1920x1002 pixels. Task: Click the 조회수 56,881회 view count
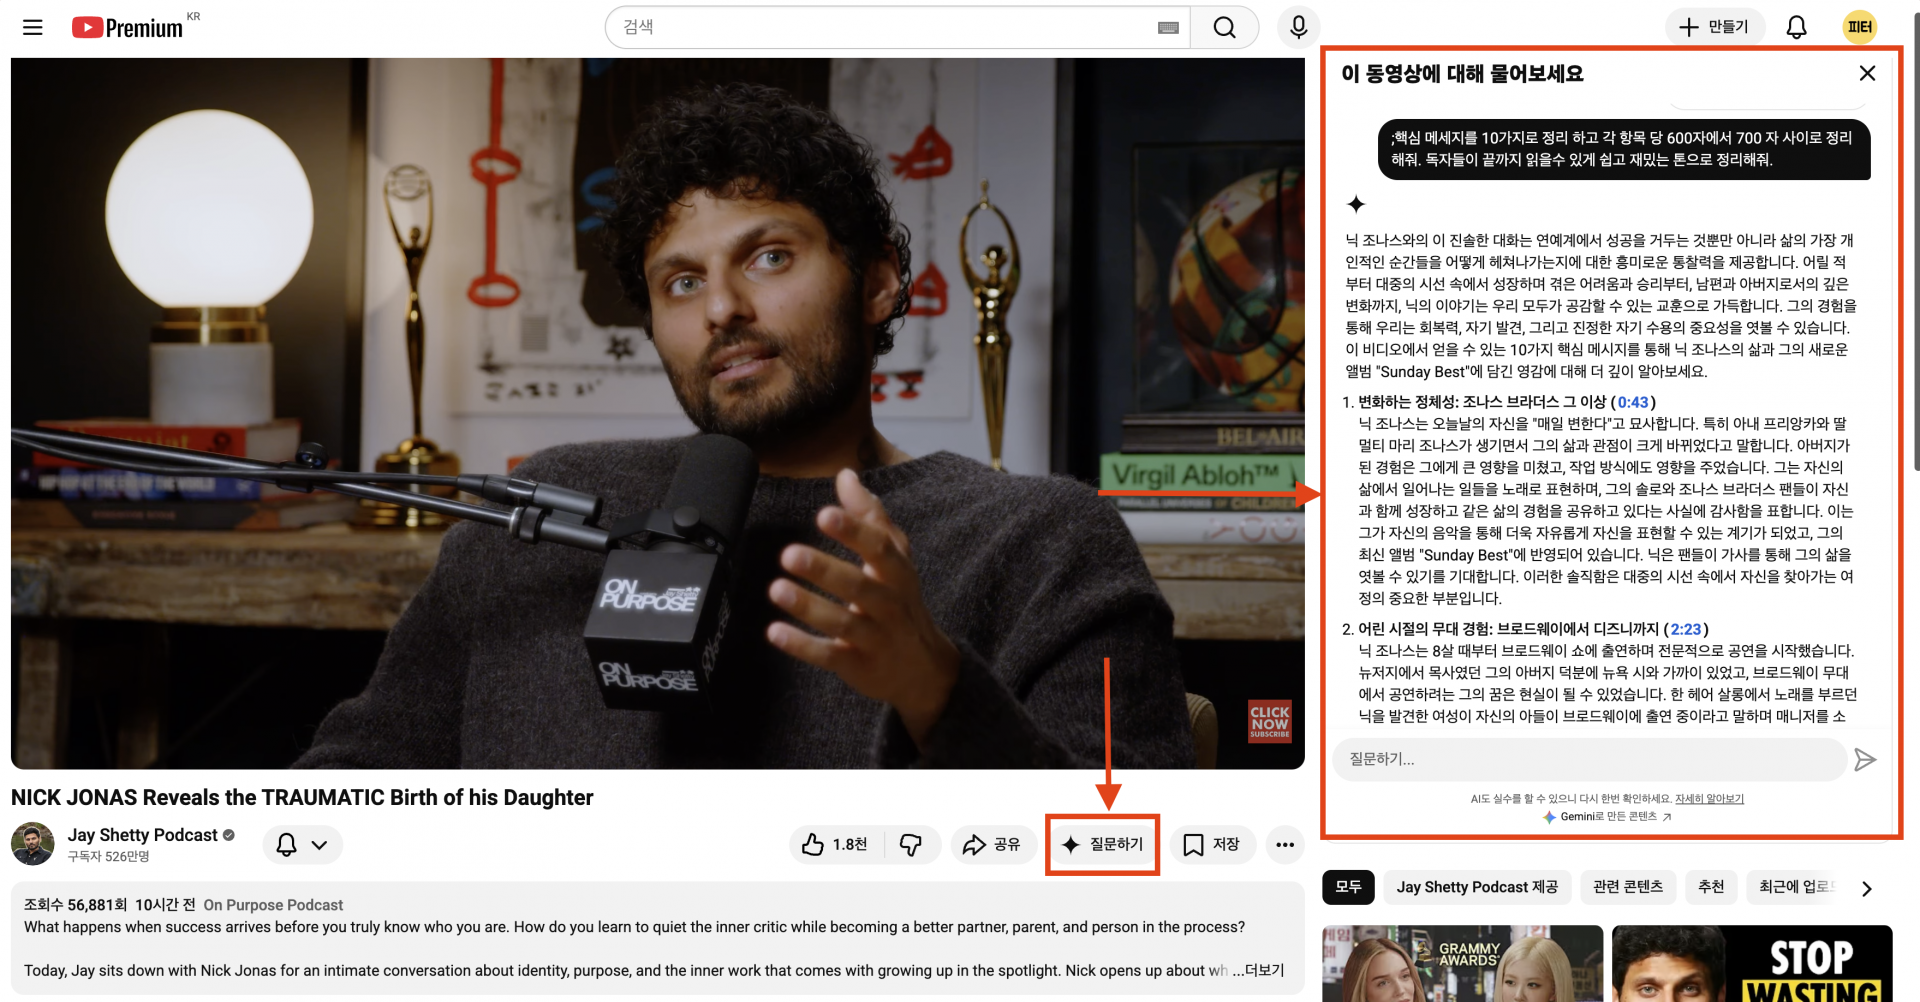(x=75, y=905)
